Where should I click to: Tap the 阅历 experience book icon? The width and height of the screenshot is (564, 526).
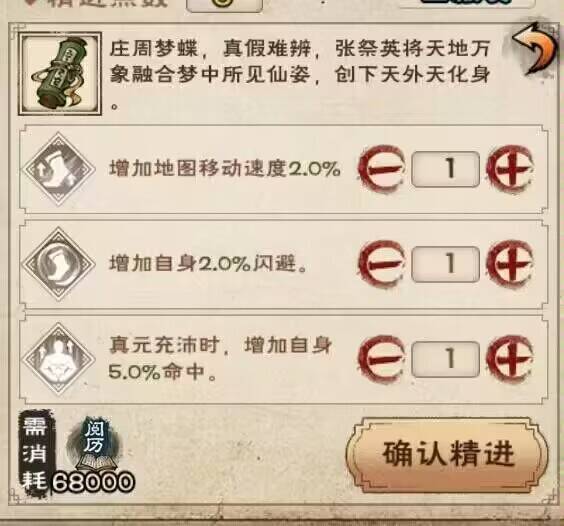[94, 445]
